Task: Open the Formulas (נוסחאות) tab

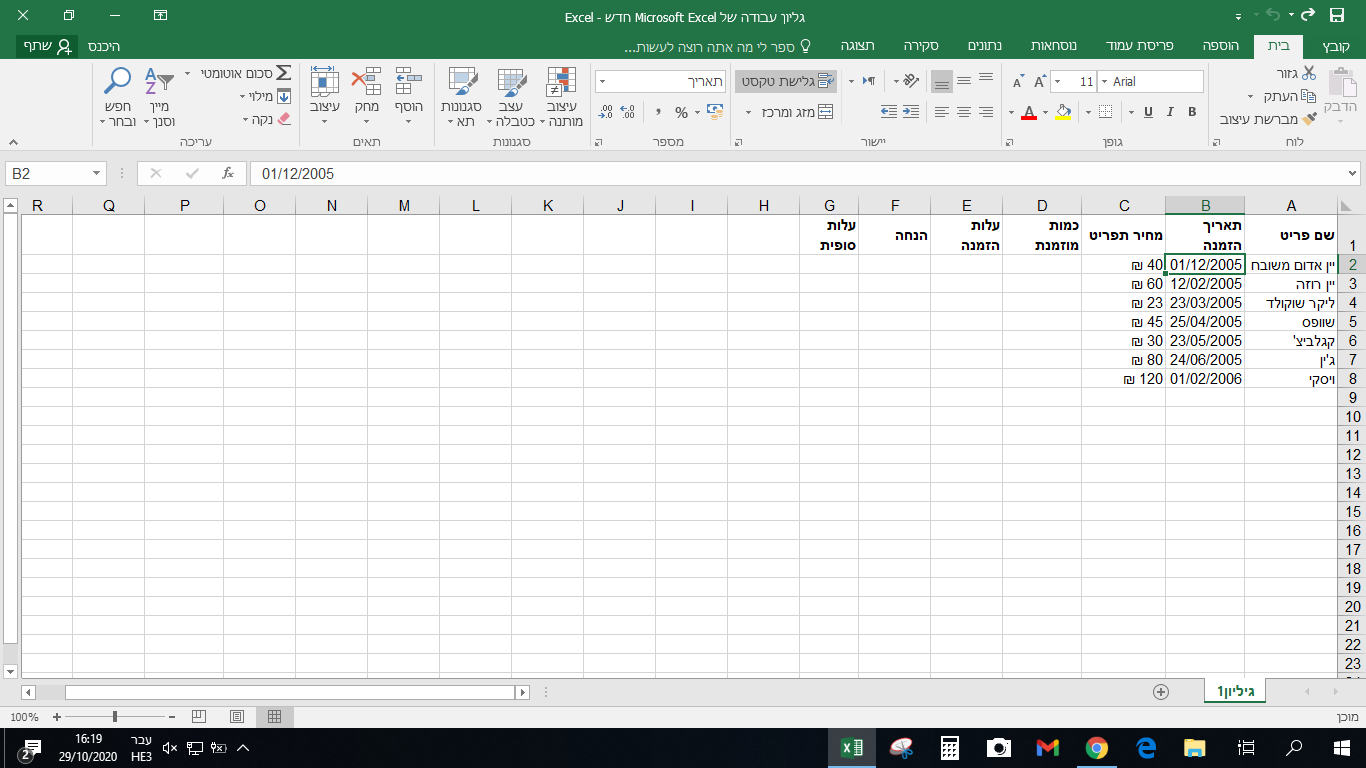Action: coord(1053,46)
